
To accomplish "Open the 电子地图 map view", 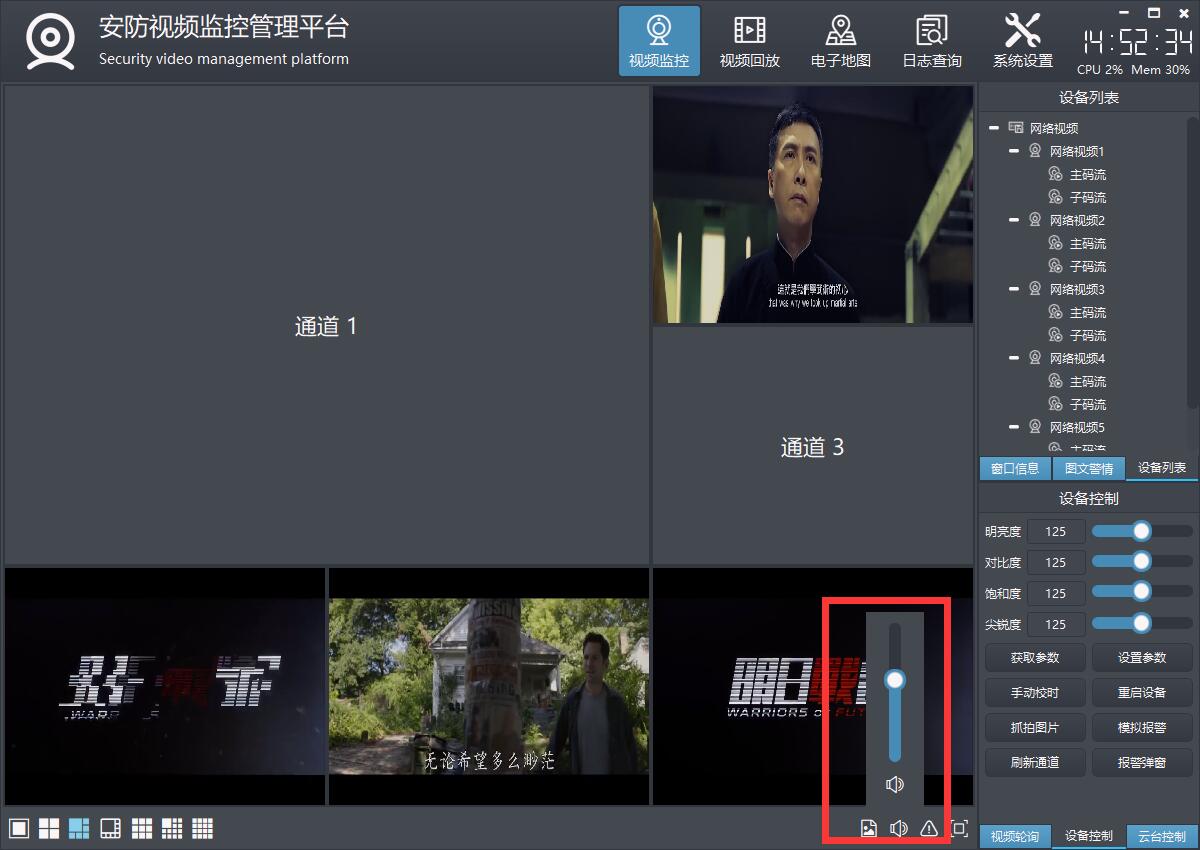I will tap(840, 41).
